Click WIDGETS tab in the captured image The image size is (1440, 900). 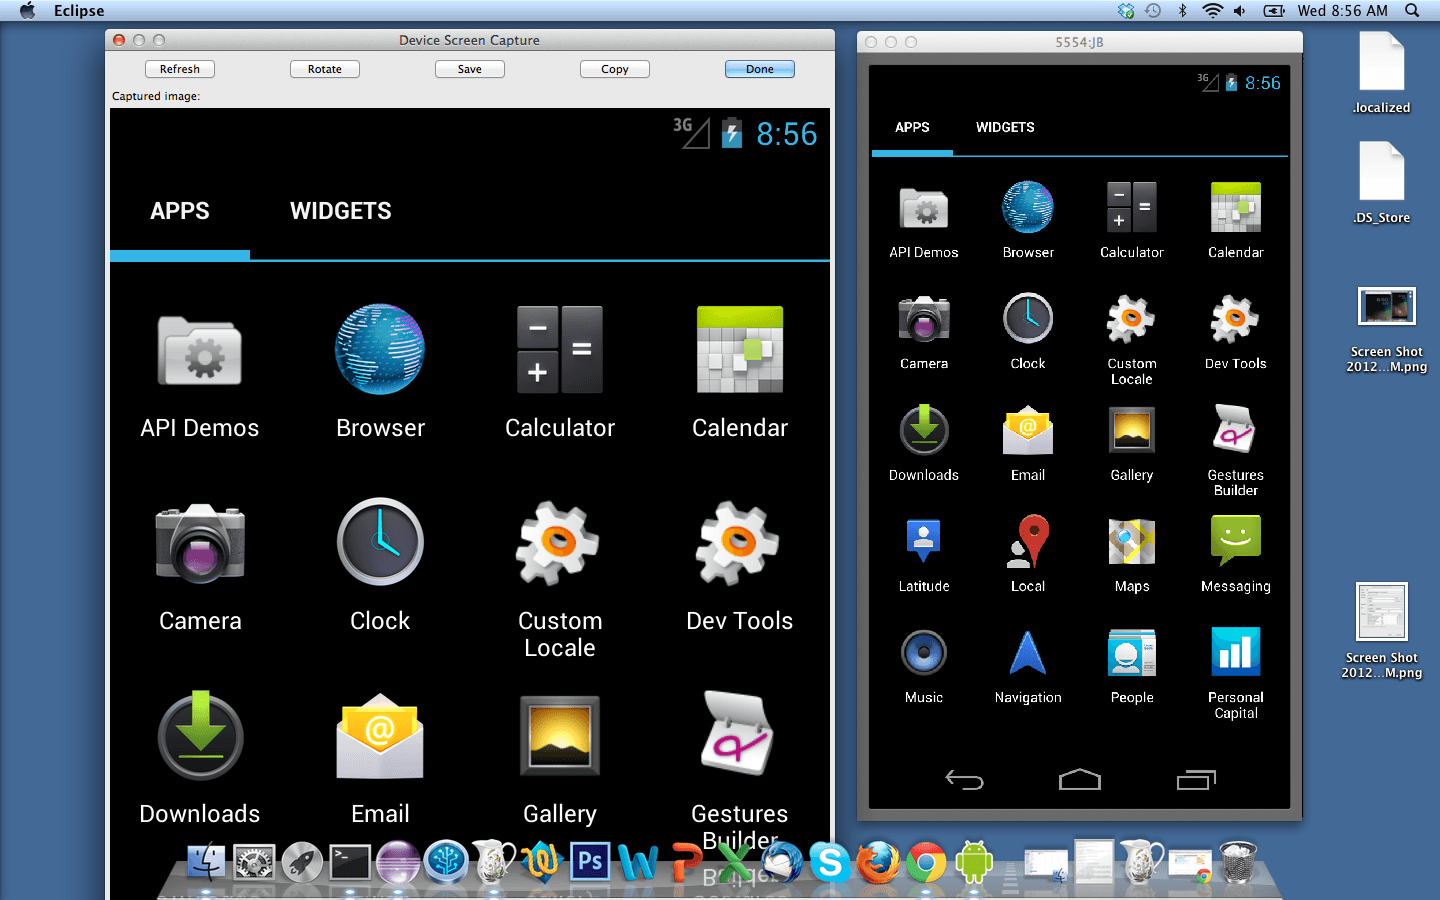[x=341, y=211]
